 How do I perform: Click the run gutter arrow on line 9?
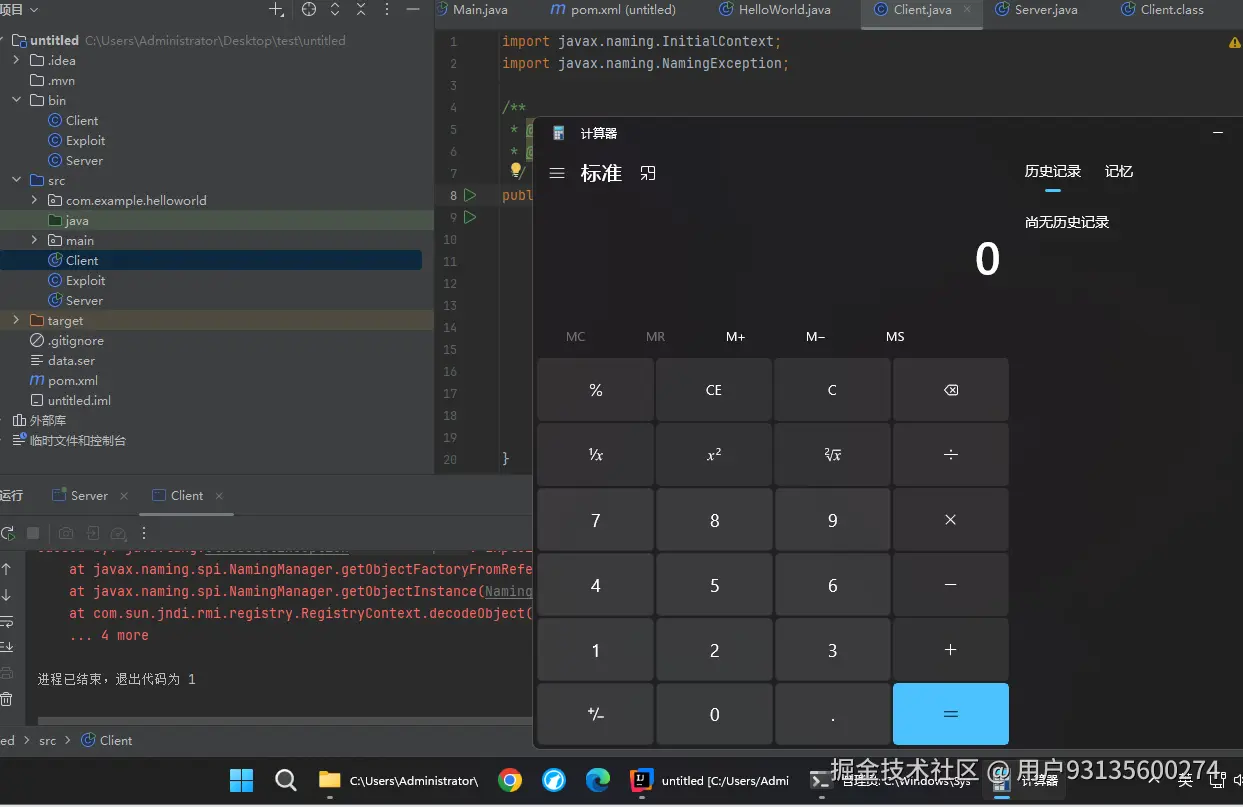pos(470,217)
